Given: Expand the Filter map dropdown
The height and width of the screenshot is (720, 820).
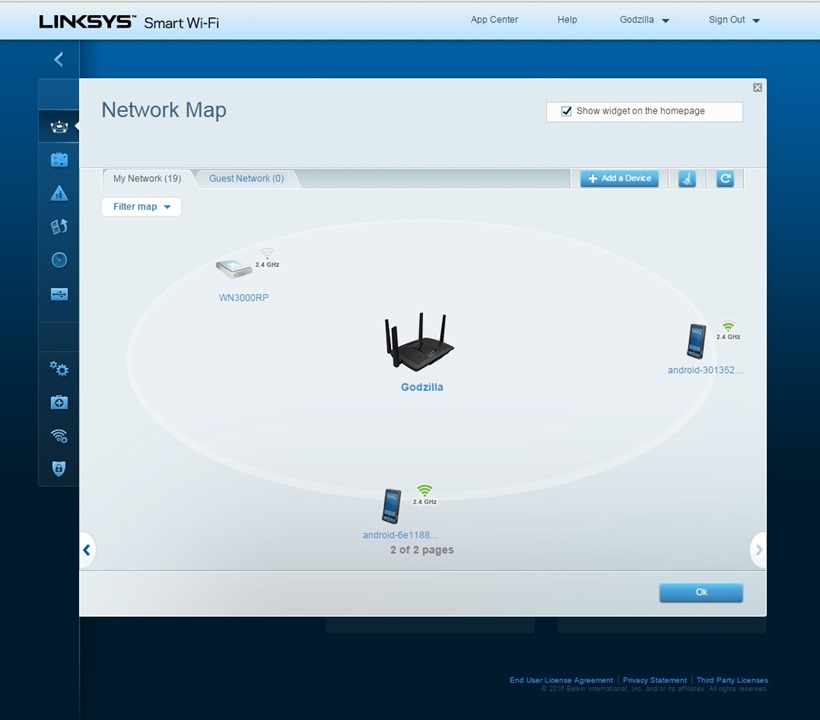Looking at the screenshot, I should [x=141, y=207].
